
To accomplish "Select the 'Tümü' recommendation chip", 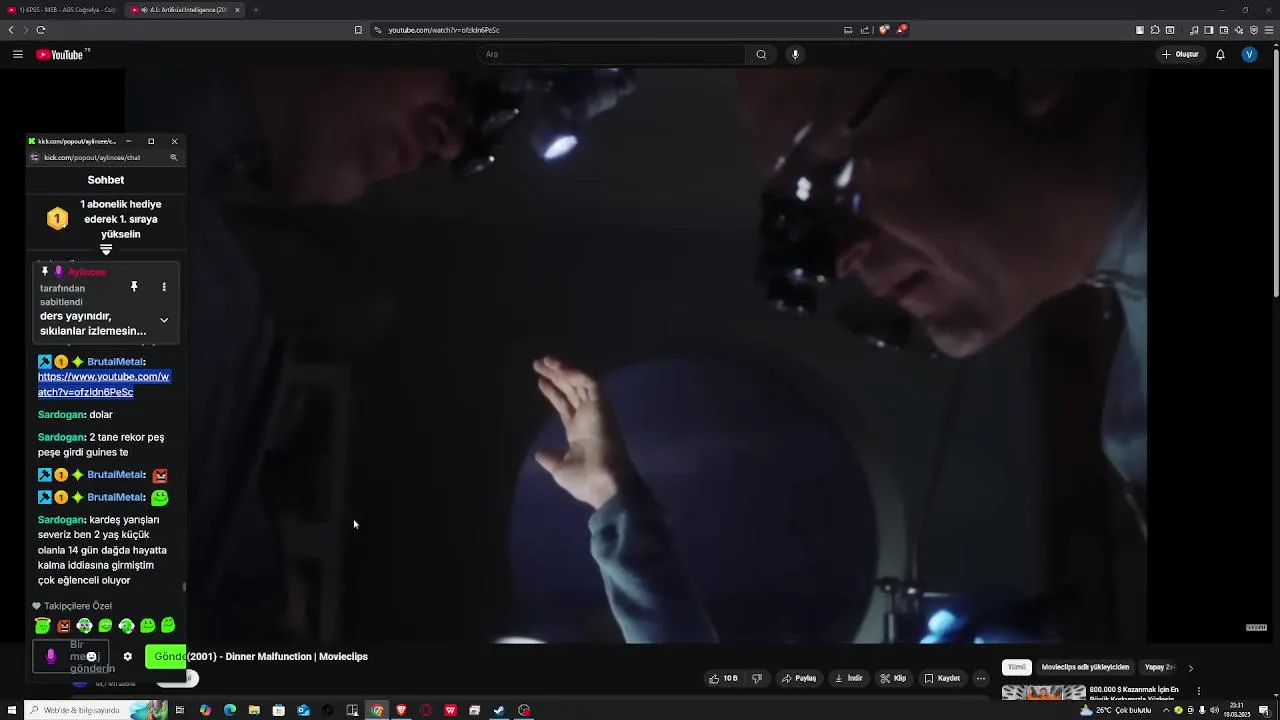I will 1017,667.
